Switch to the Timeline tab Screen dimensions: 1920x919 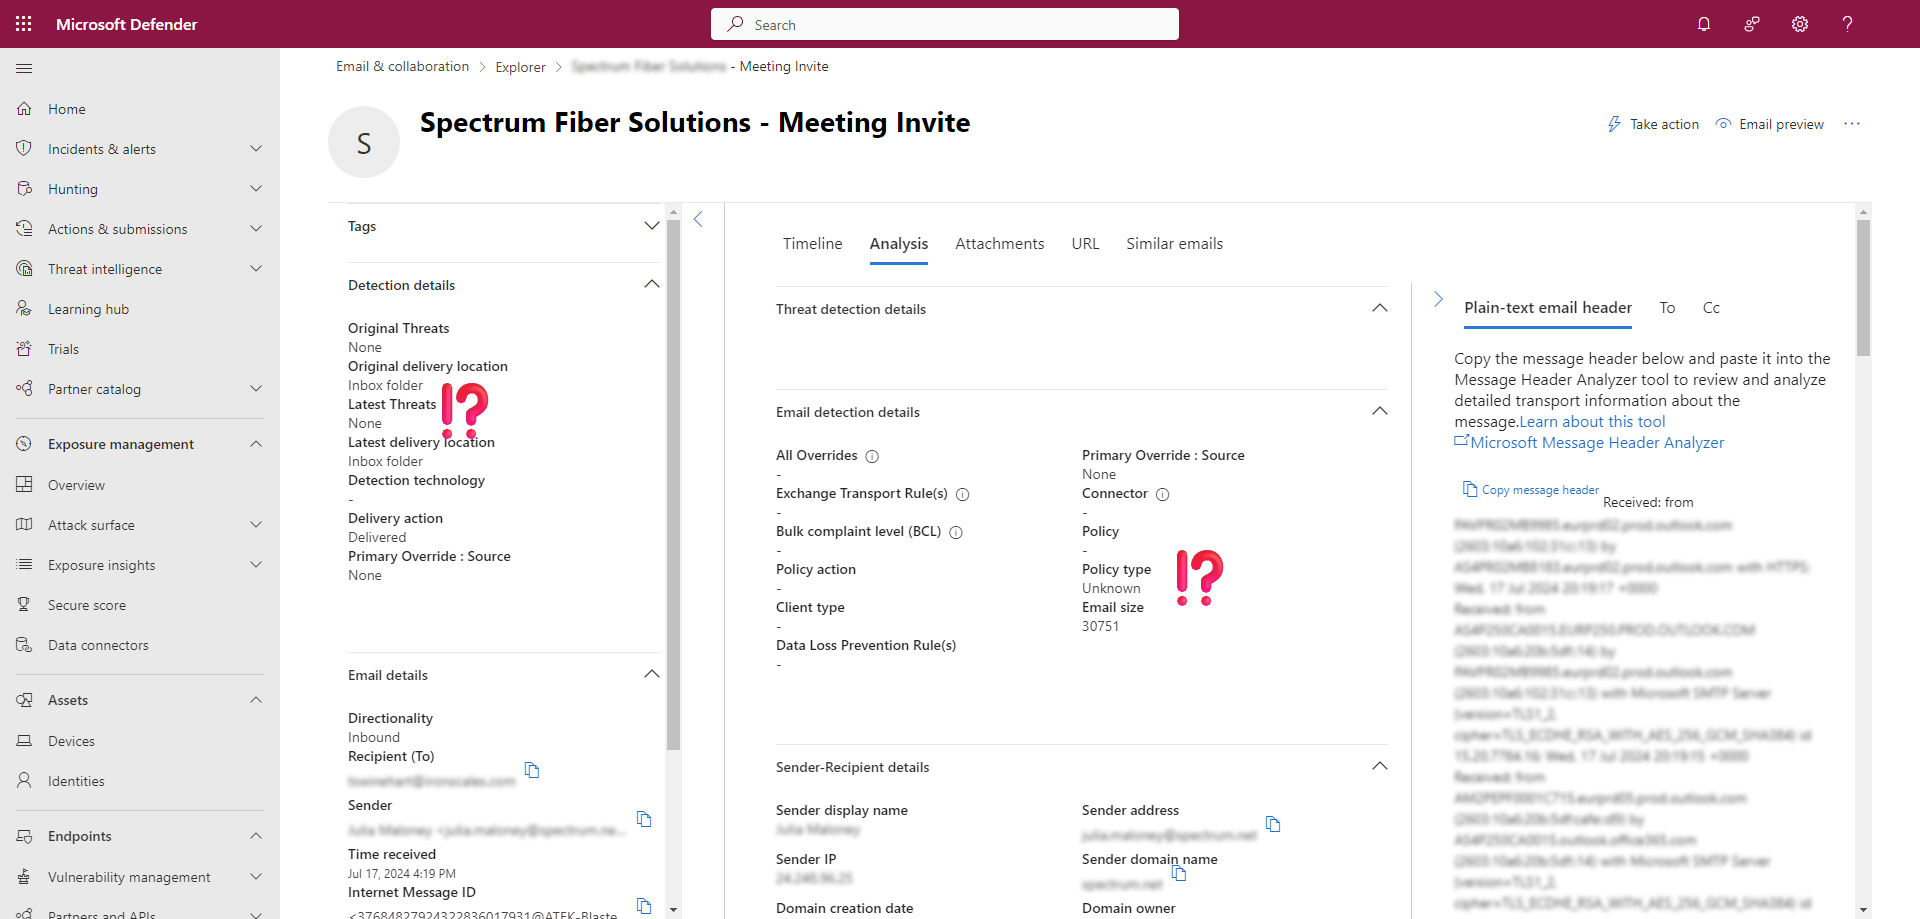pyautogui.click(x=812, y=244)
